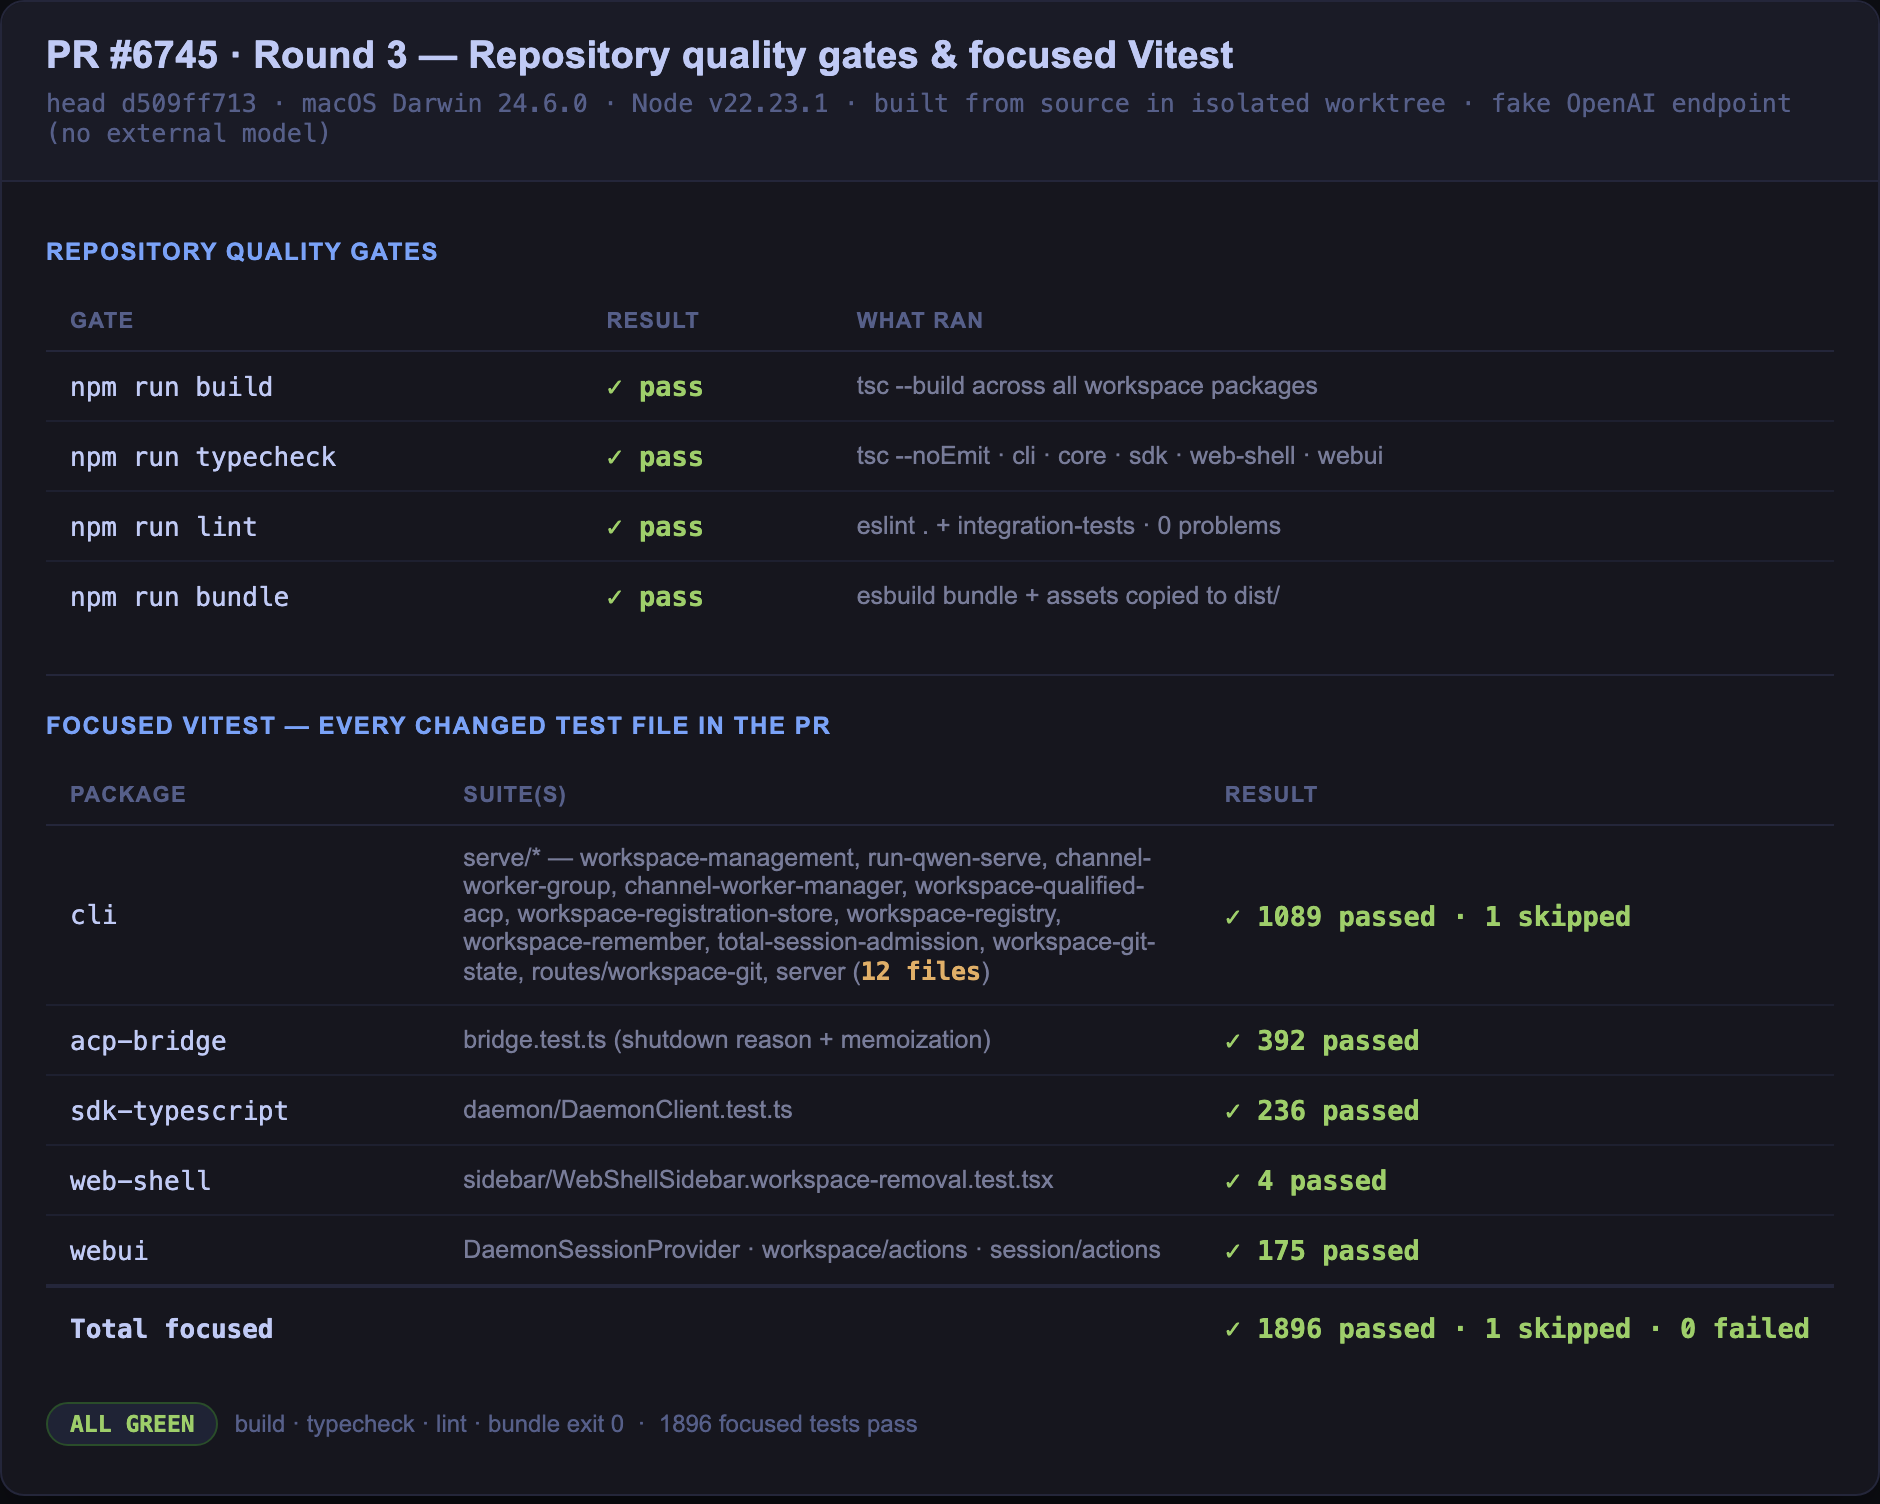Select the Repository Quality Gates section heading
Viewport: 1880px width, 1504px height.
[x=242, y=251]
